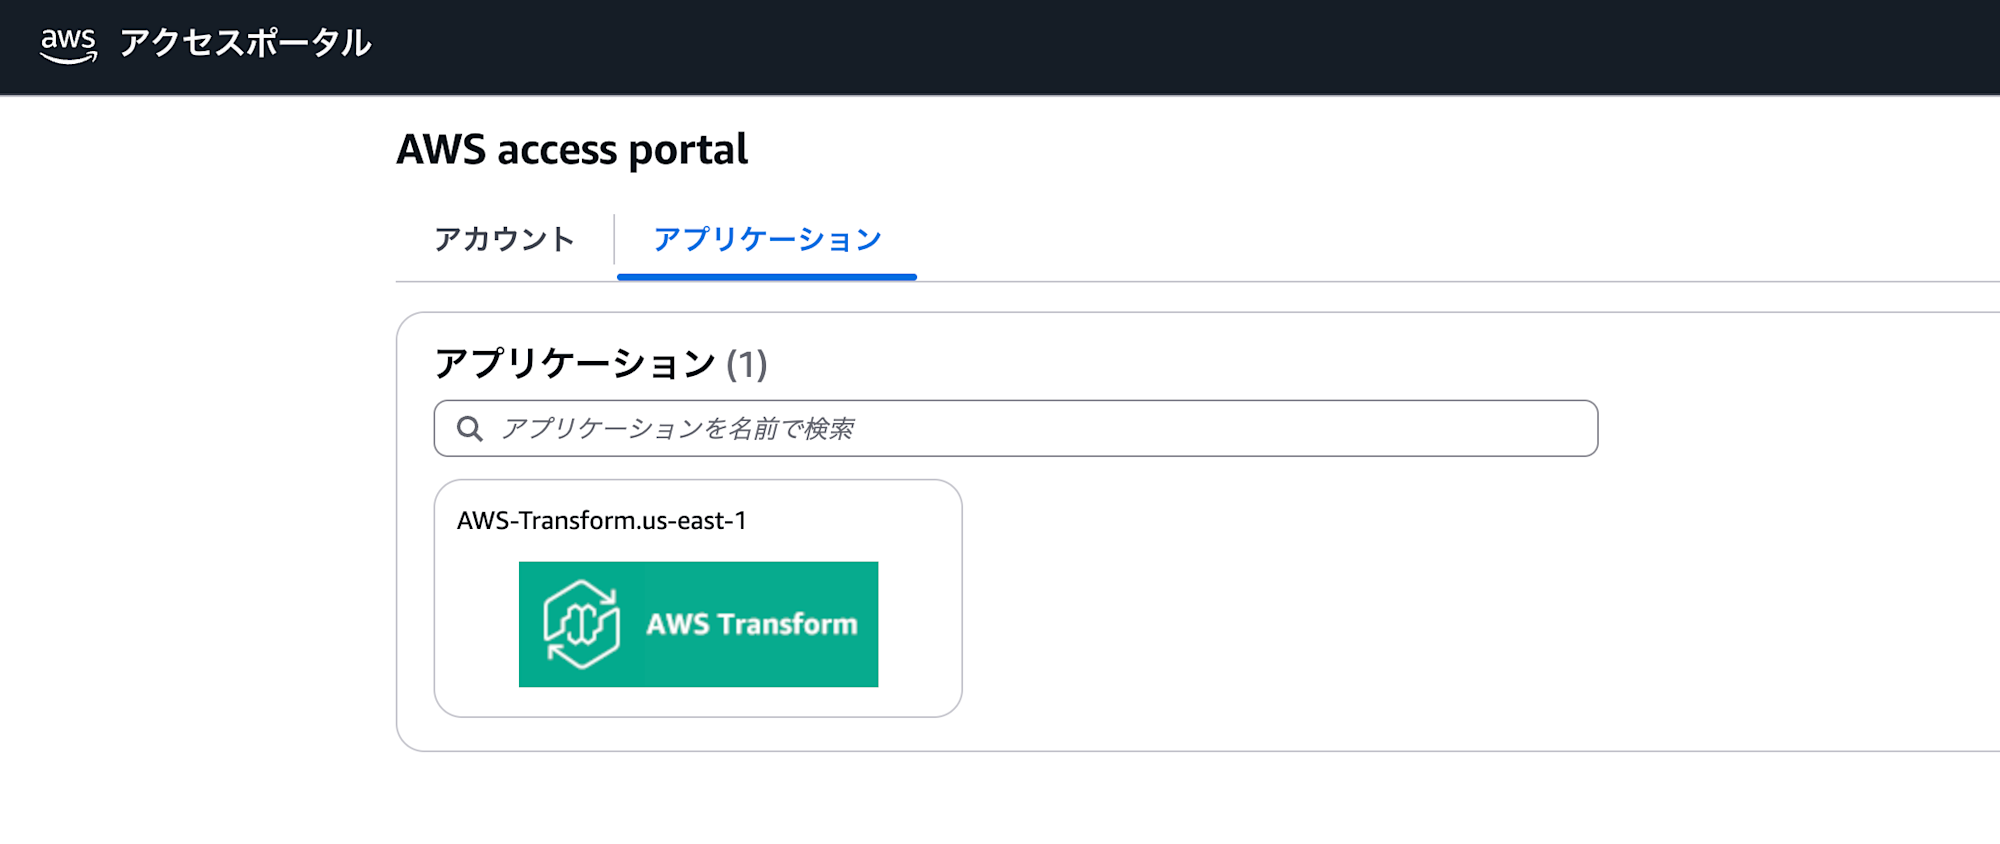Click the アプリケーションを名前で検索 placeholder text
This screenshot has width=2000, height=844.
tap(677, 429)
